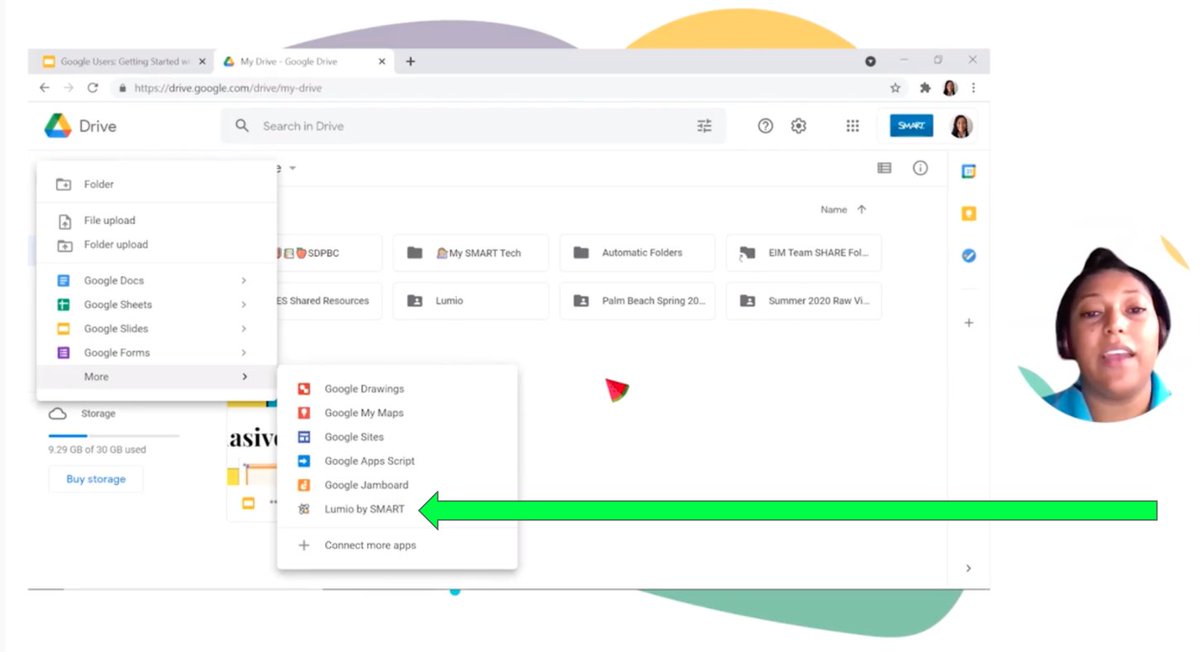This screenshot has height=652, width=1200.
Task: Switch to list layout view
Action: point(884,168)
